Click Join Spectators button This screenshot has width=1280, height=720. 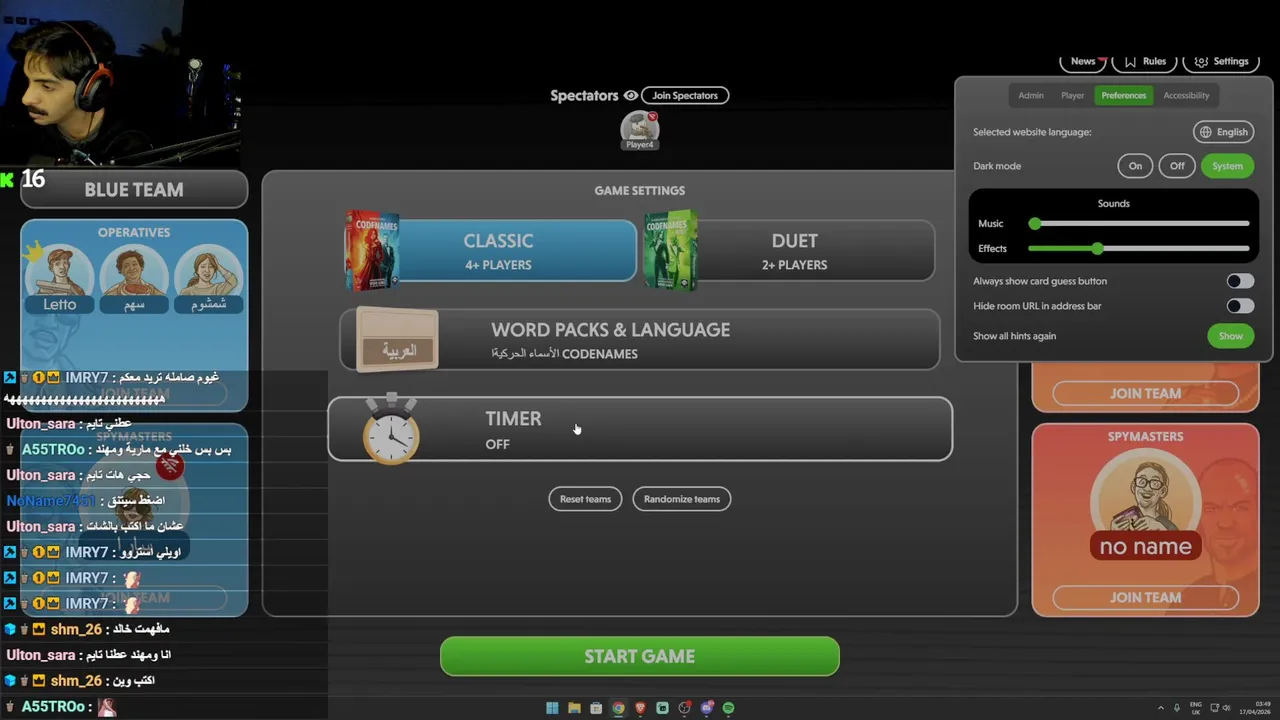pos(685,96)
